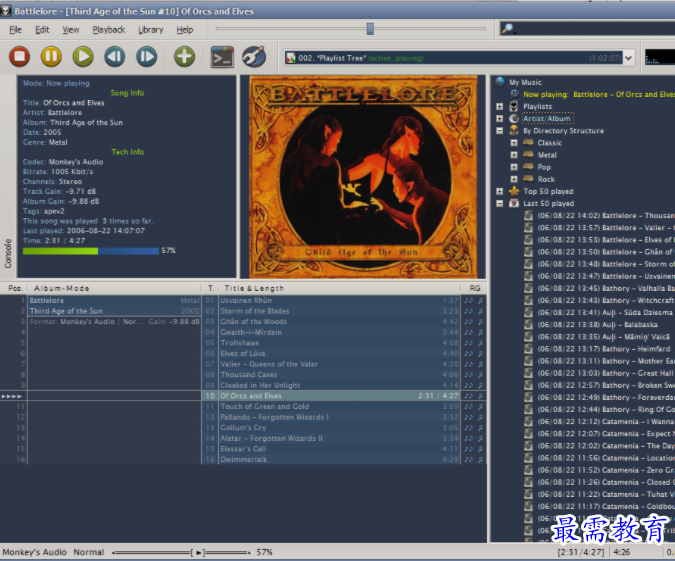Expand the Metal folder node
This screenshot has width=675, height=561.
[514, 155]
